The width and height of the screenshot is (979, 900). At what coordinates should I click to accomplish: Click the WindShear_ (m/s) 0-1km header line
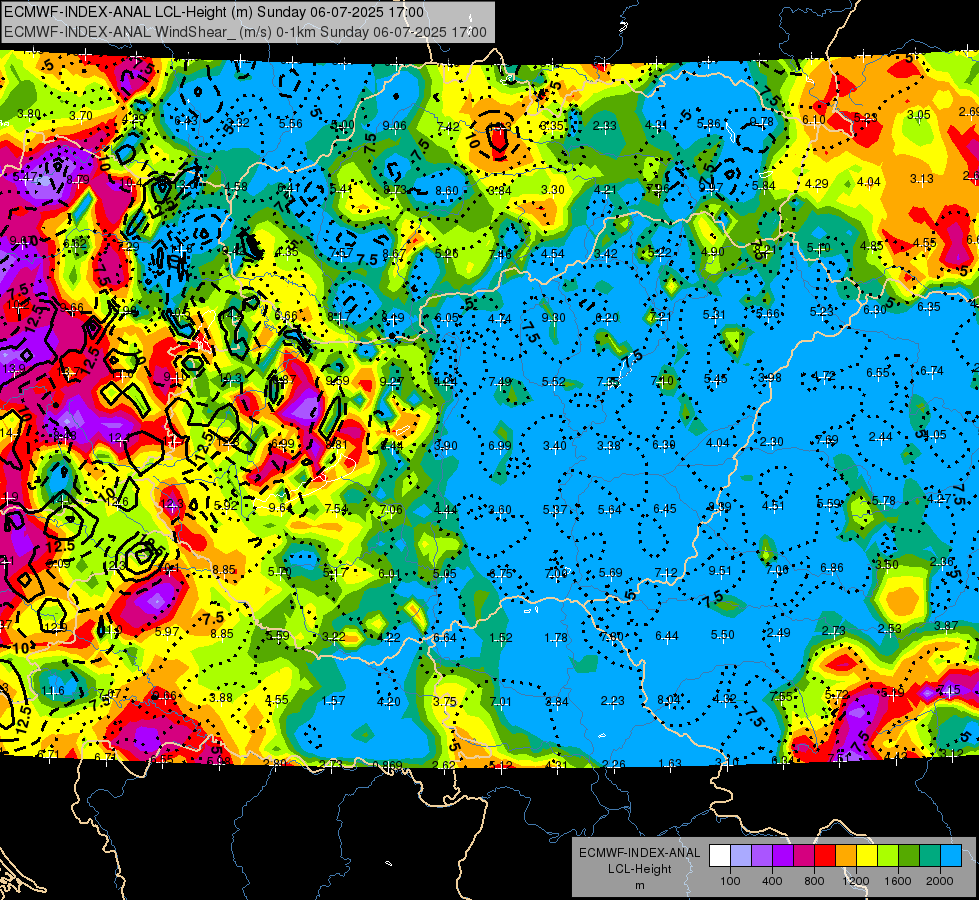[x=245, y=32]
